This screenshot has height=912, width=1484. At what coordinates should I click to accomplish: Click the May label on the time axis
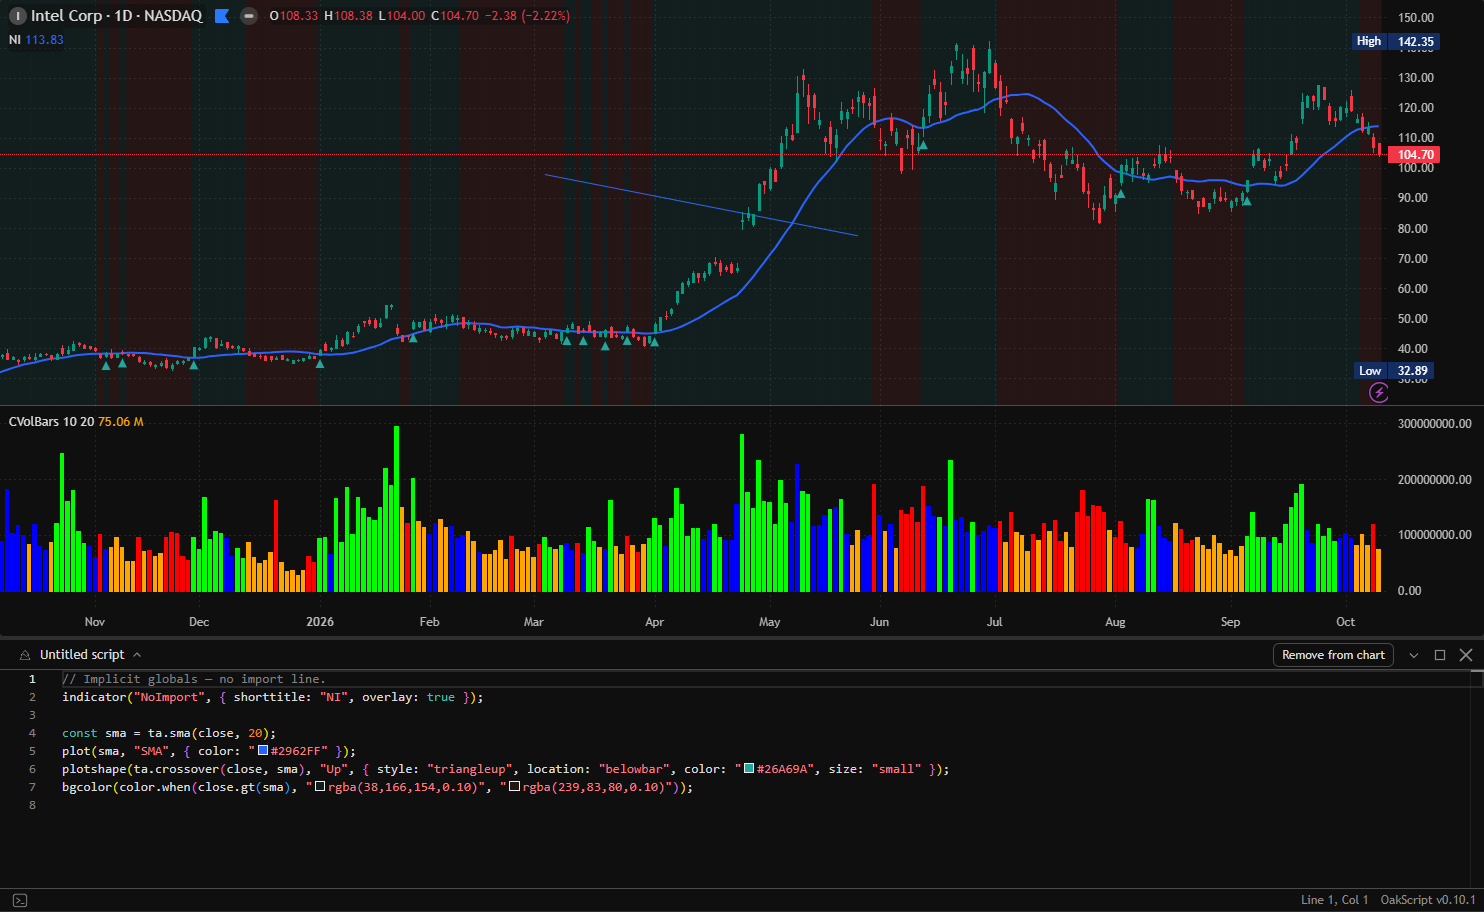(769, 622)
